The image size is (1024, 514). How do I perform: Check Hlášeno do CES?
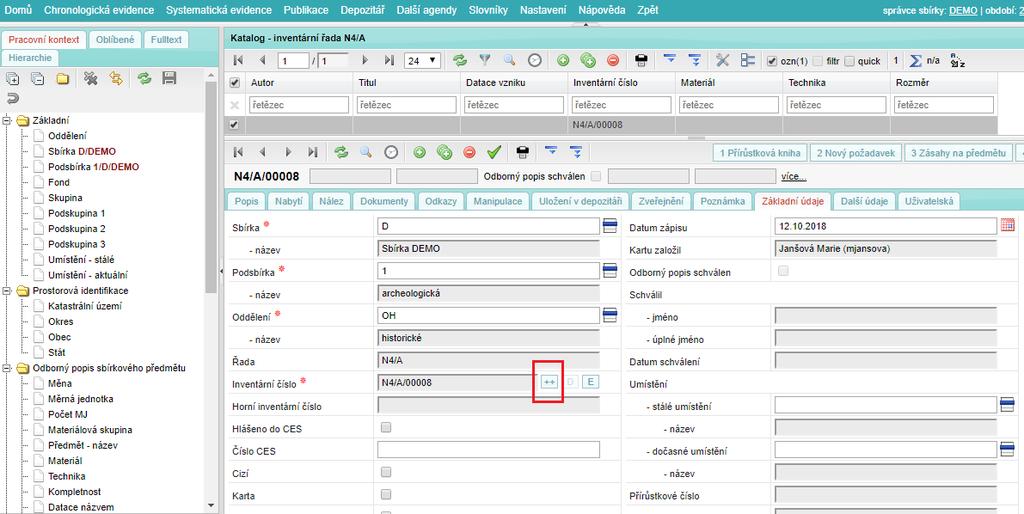pos(386,428)
